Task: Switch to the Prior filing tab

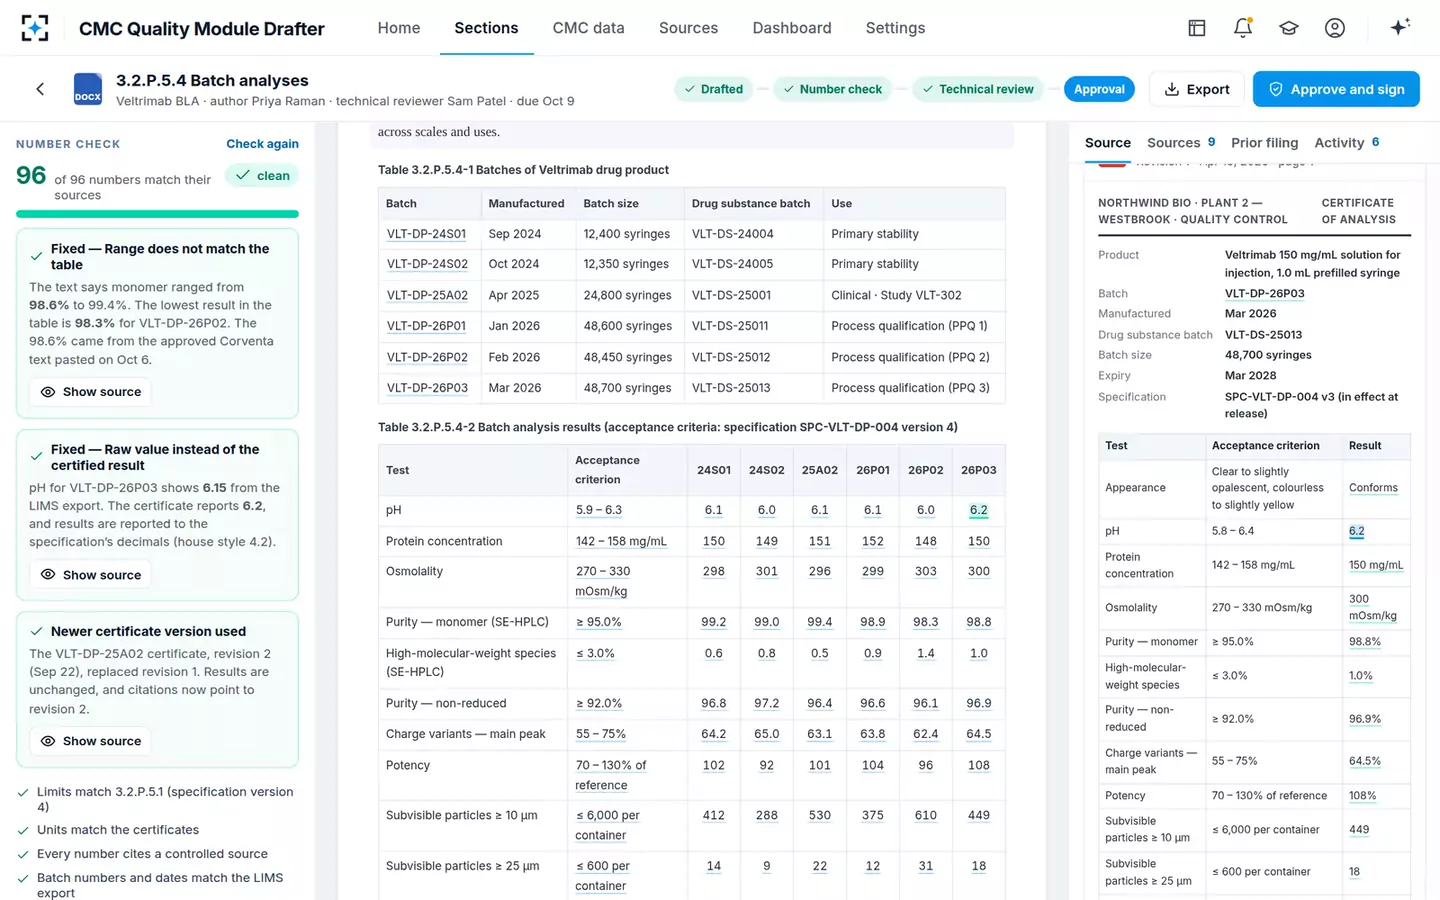Action: coord(1264,143)
